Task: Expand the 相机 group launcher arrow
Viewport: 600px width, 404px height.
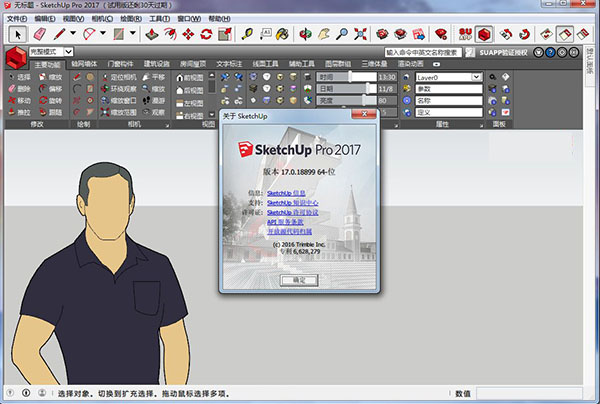Action: coord(167,125)
